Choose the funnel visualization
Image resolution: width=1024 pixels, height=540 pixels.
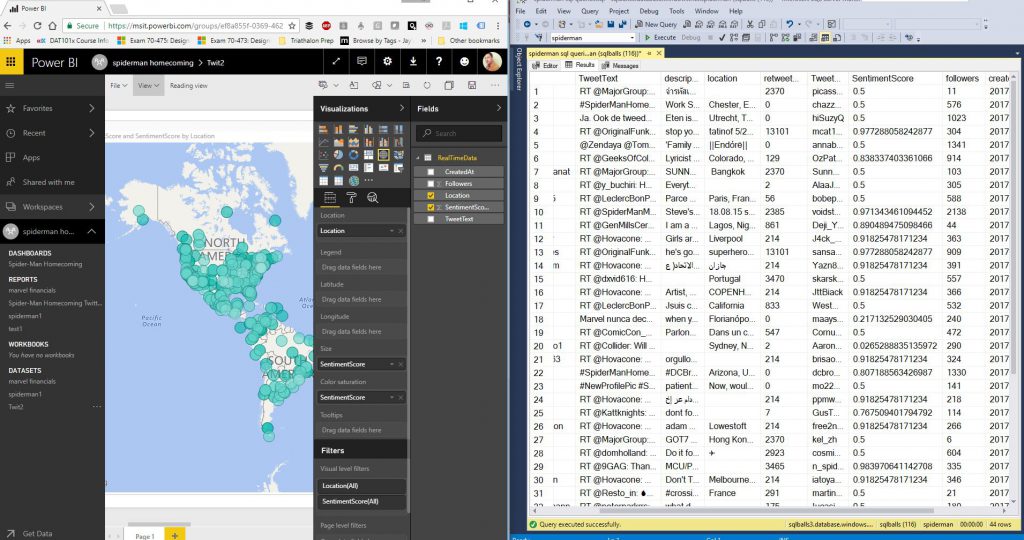pyautogui.click(x=323, y=168)
